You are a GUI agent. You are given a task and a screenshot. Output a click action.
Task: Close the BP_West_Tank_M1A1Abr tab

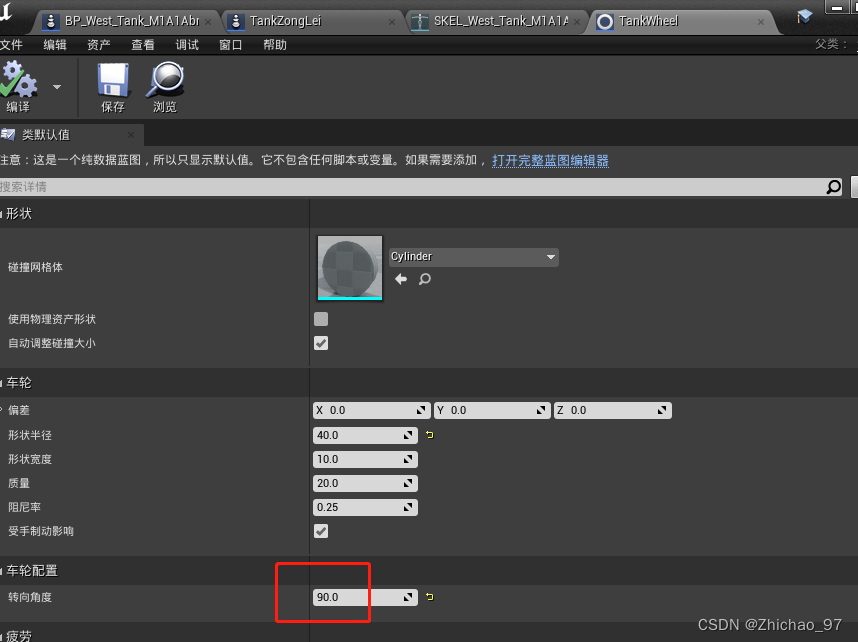click(208, 22)
